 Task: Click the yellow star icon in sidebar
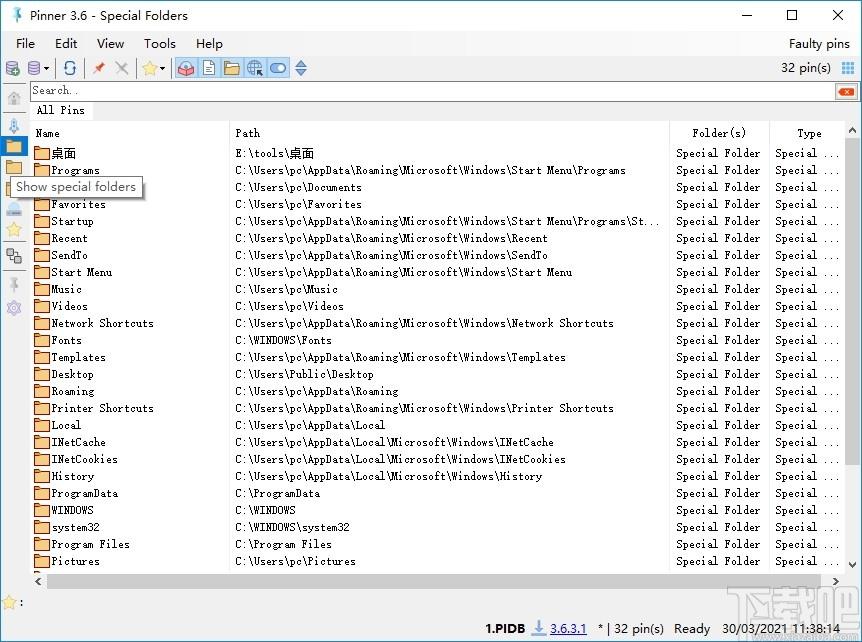(14, 229)
